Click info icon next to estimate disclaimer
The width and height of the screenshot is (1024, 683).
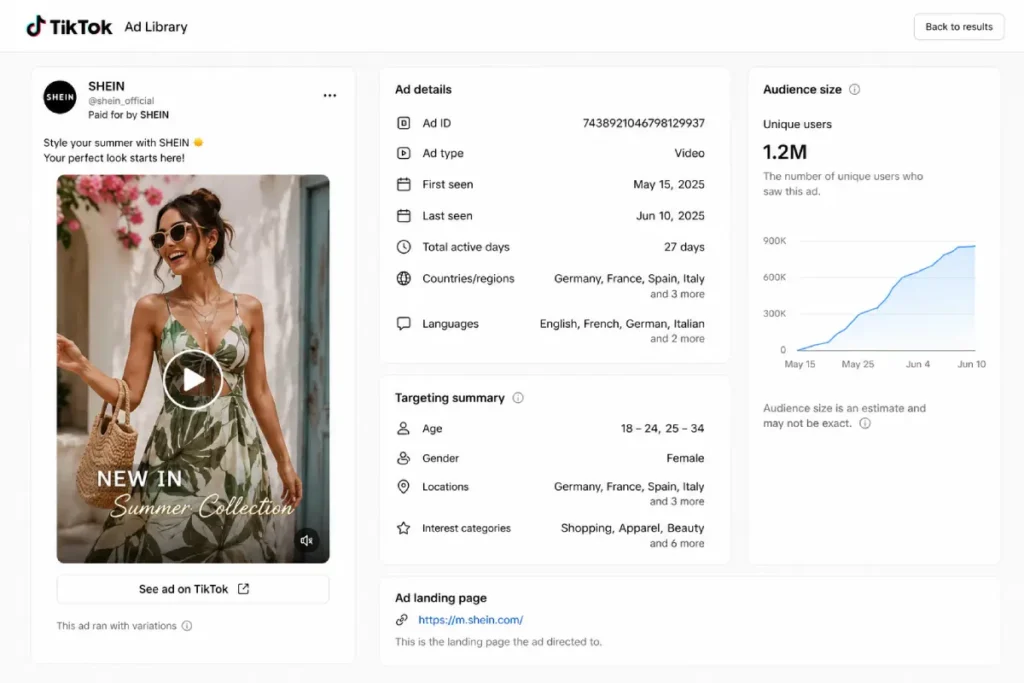(x=865, y=423)
